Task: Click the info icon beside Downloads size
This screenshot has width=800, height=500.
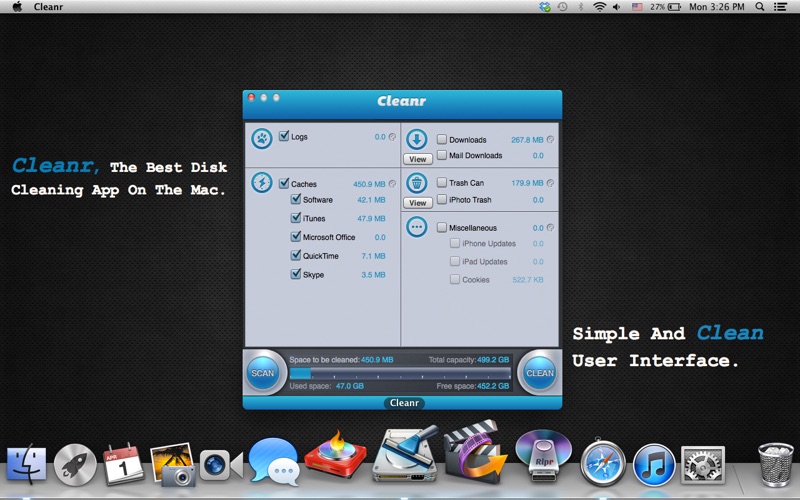Action: point(550,139)
